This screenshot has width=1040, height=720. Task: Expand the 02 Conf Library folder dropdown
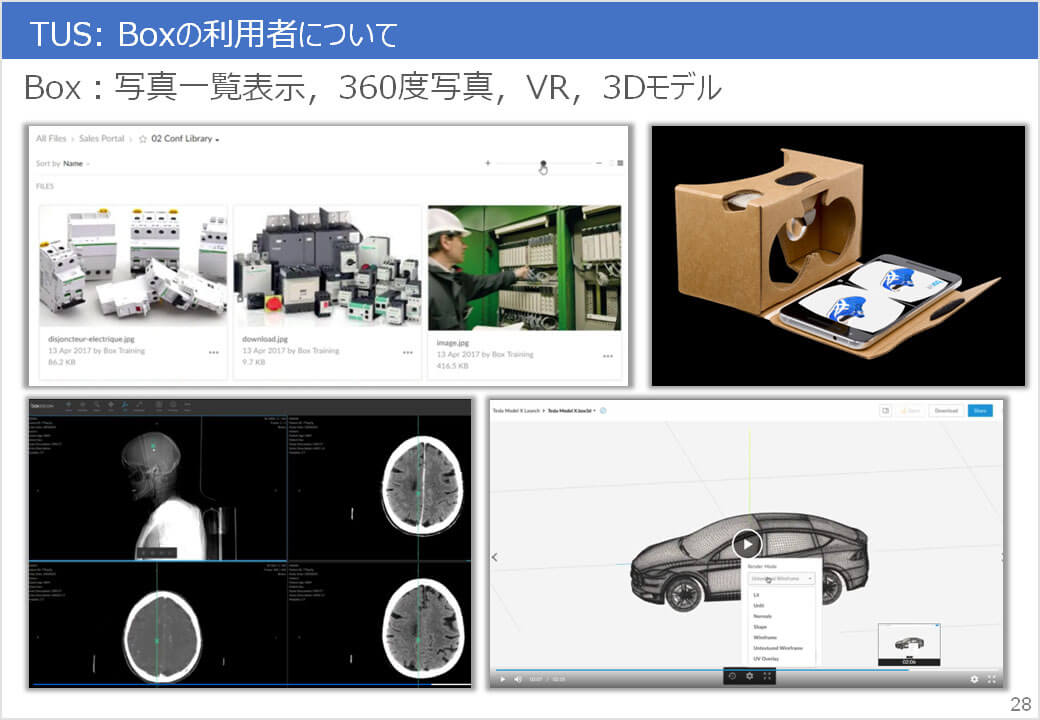coord(217,139)
